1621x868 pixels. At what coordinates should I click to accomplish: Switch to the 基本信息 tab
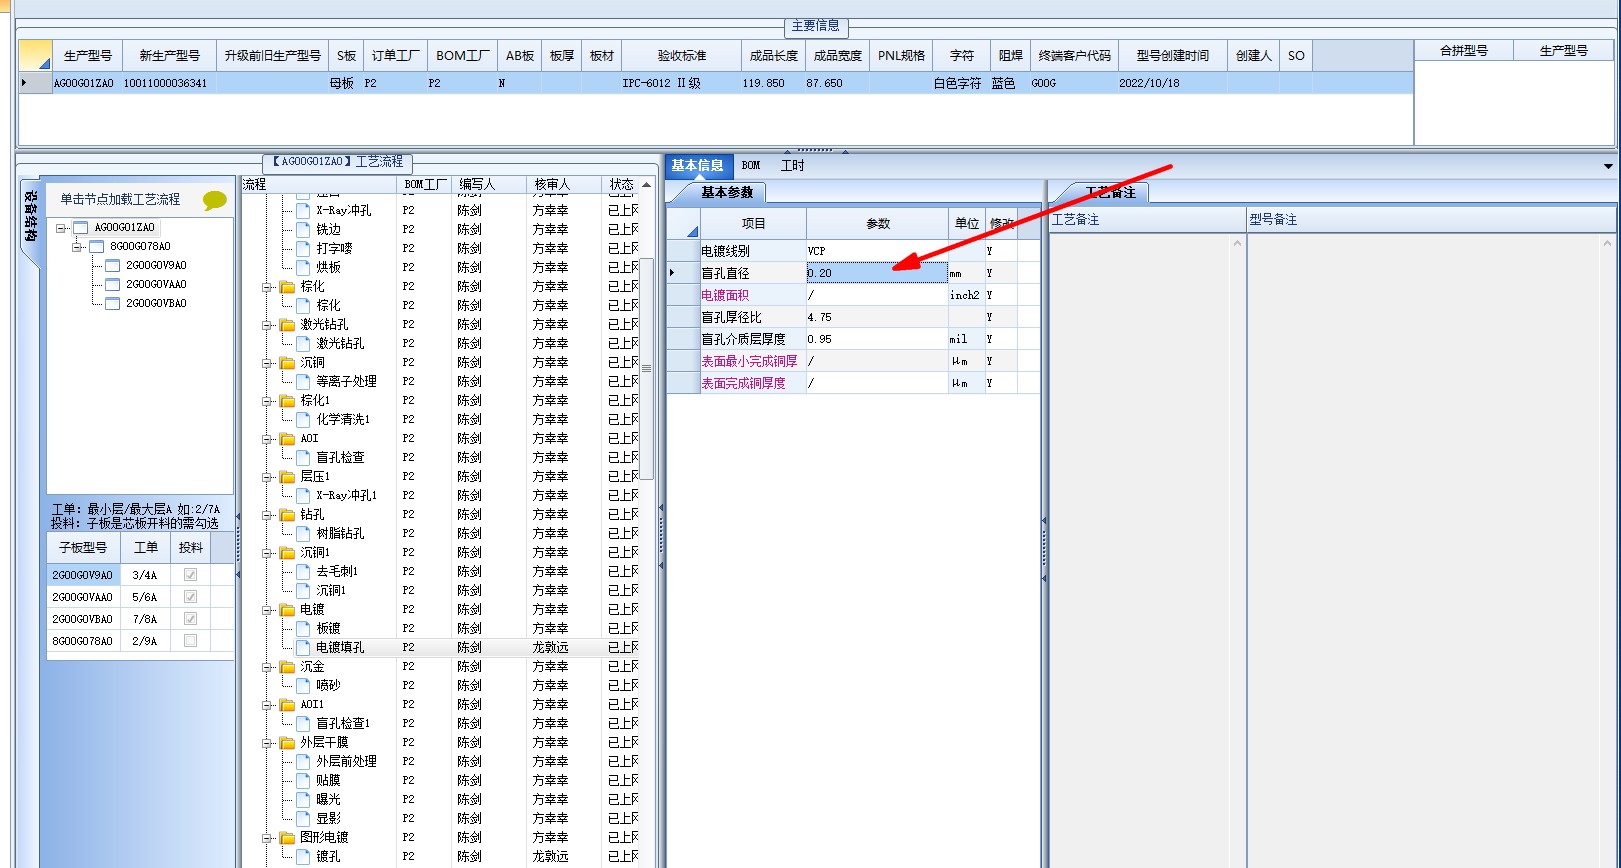click(697, 166)
